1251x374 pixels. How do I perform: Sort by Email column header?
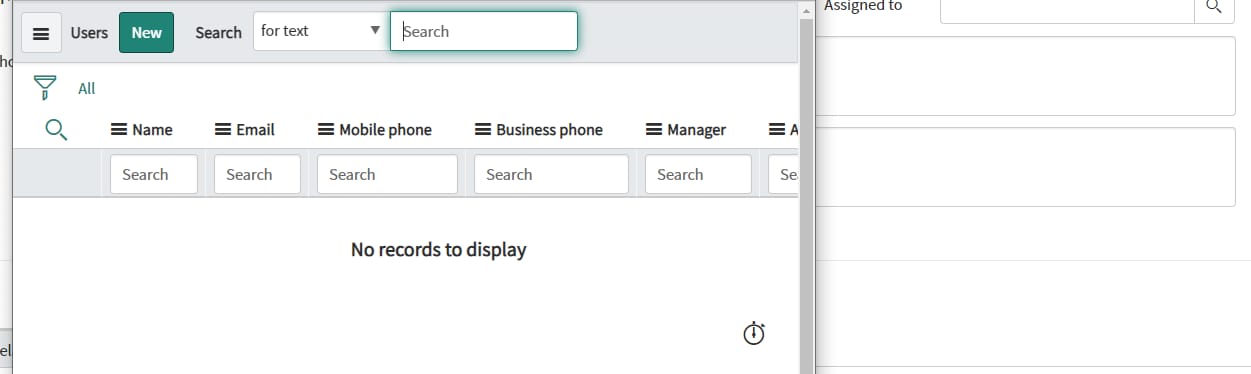255,130
